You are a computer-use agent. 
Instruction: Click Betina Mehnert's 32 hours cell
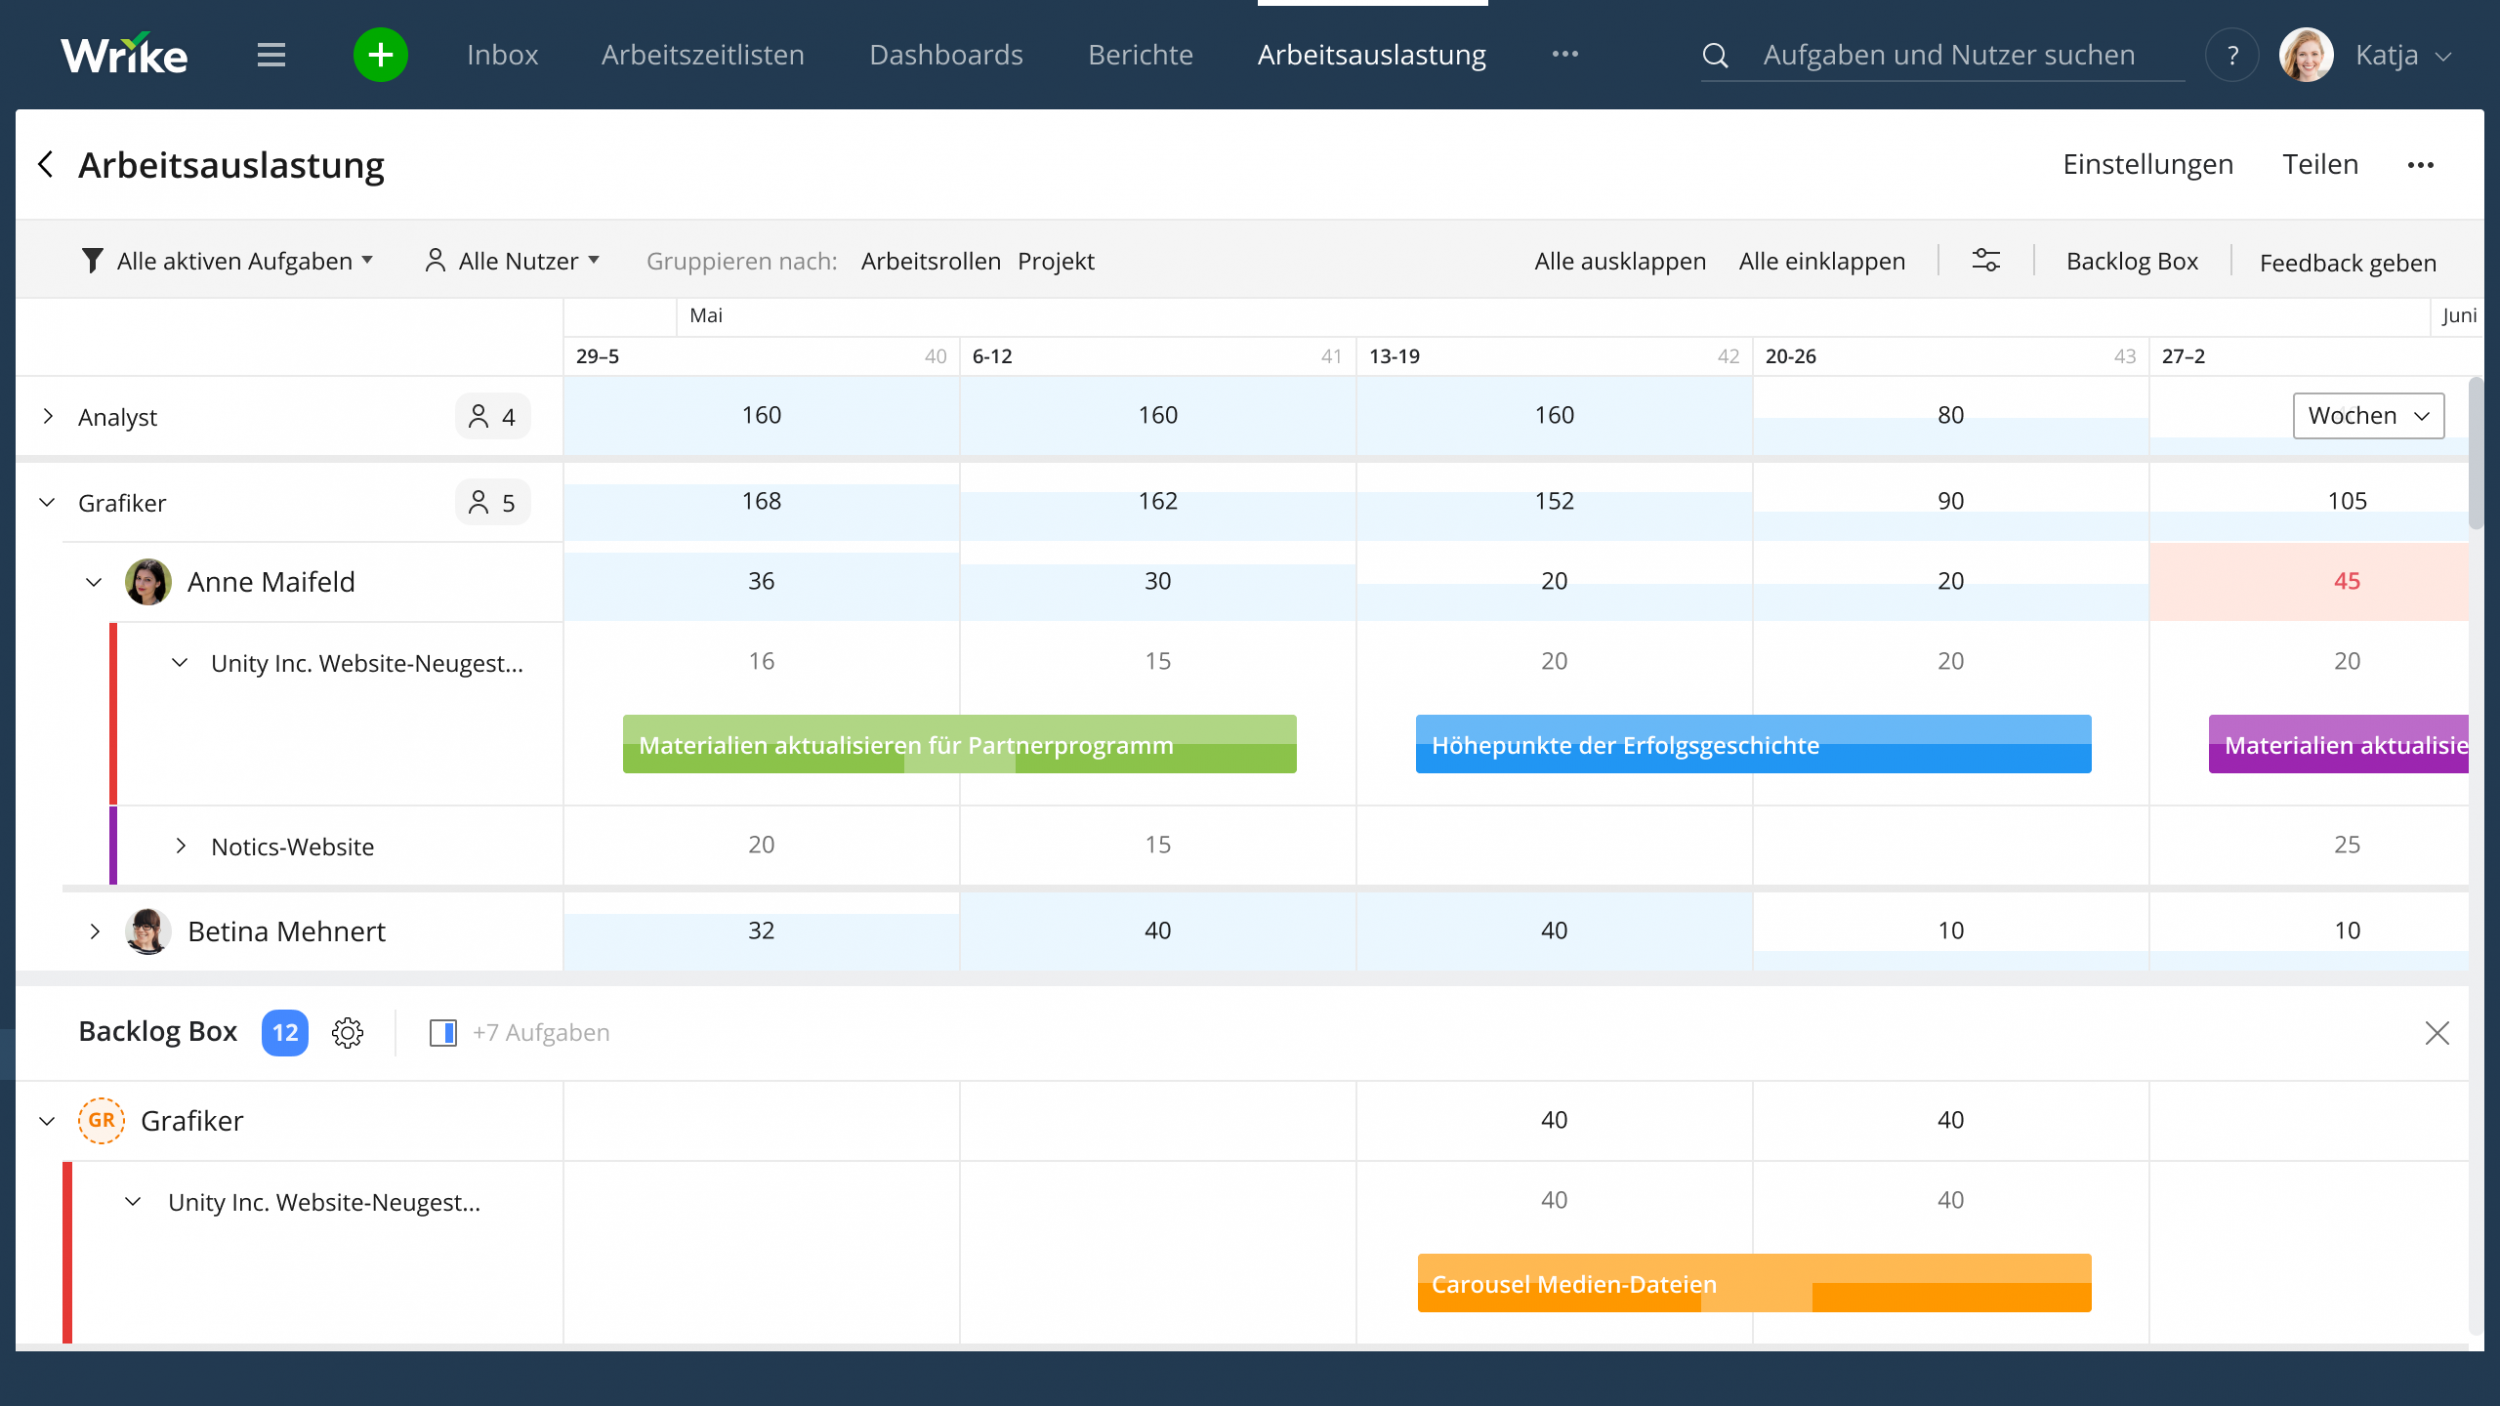[x=761, y=930]
